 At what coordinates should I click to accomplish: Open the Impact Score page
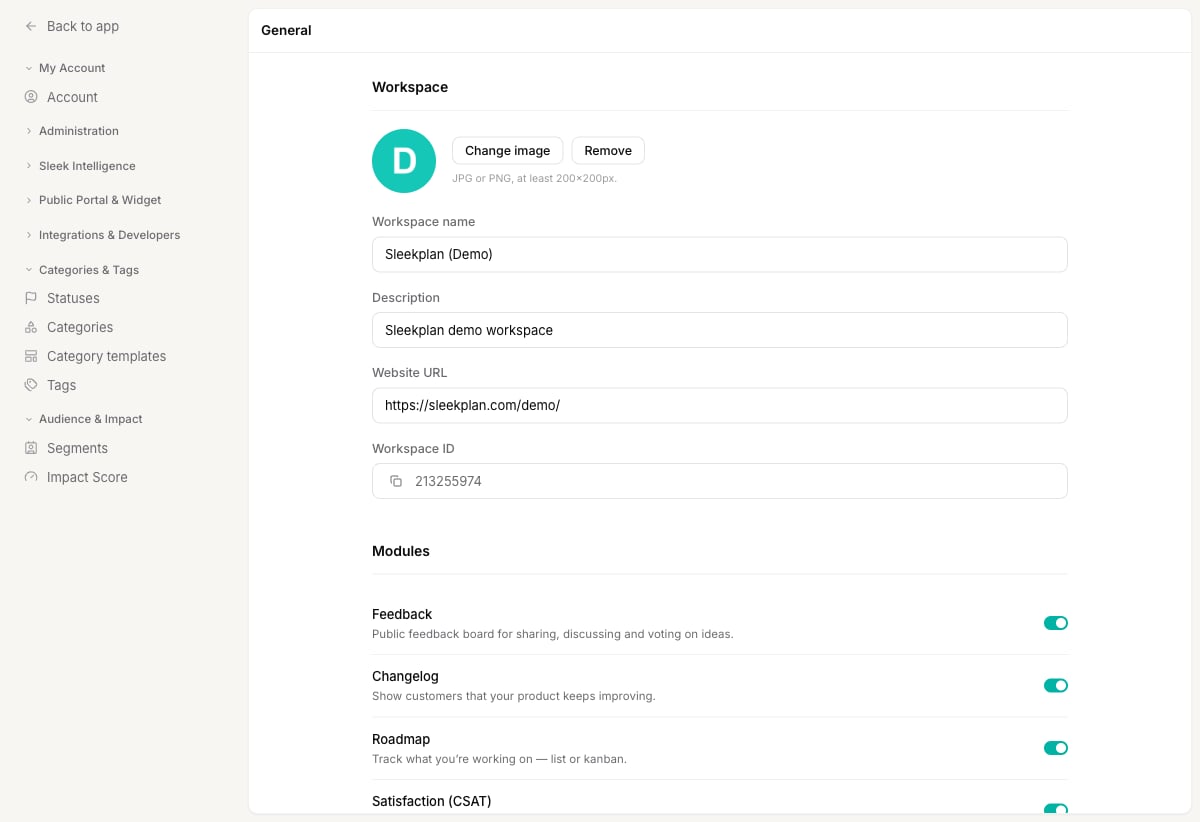click(87, 477)
